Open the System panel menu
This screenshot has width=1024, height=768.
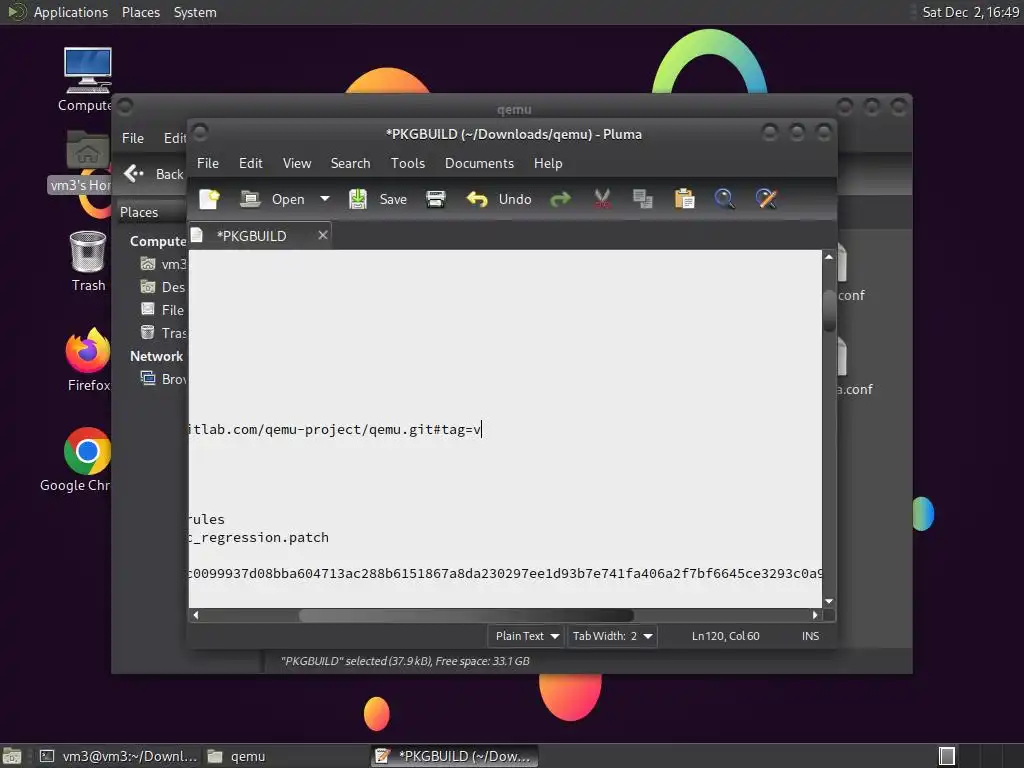click(195, 12)
